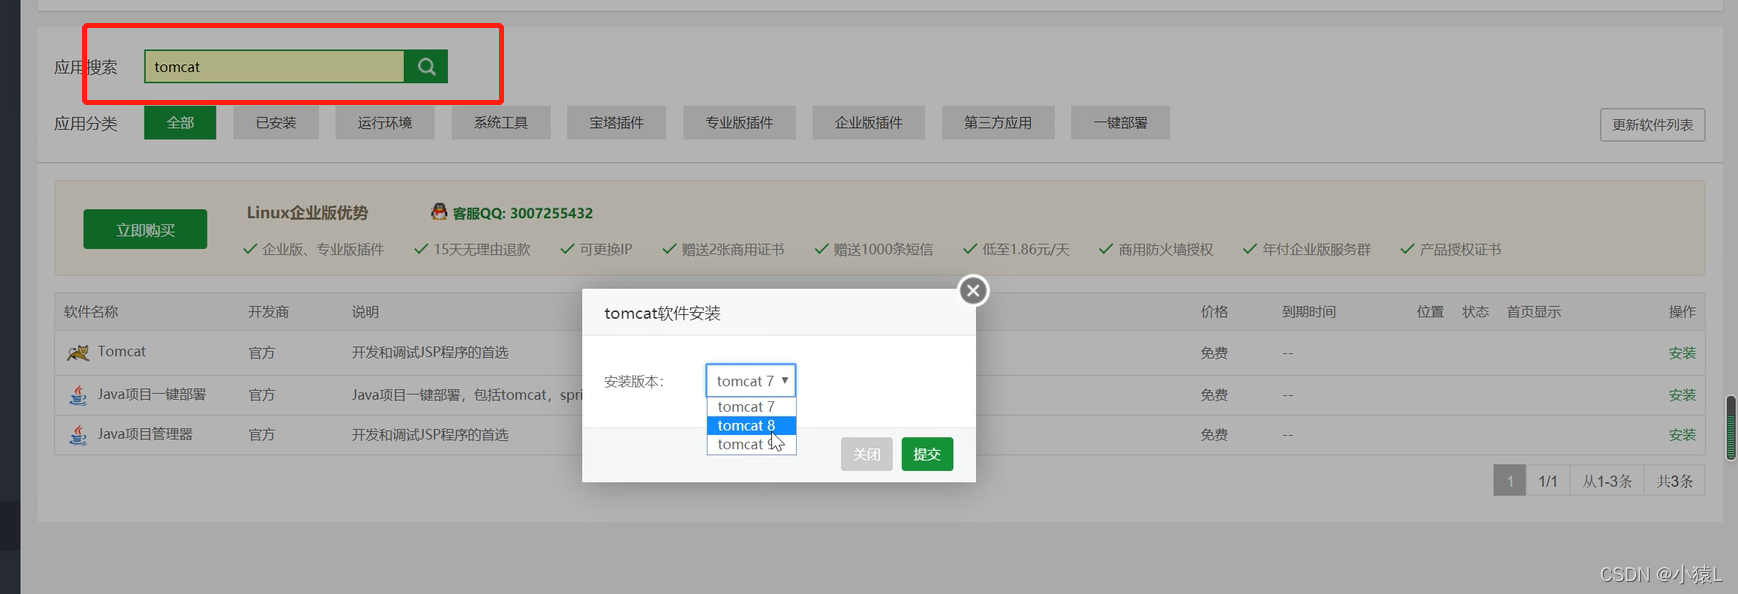Click the 开发商 column header

[269, 312]
